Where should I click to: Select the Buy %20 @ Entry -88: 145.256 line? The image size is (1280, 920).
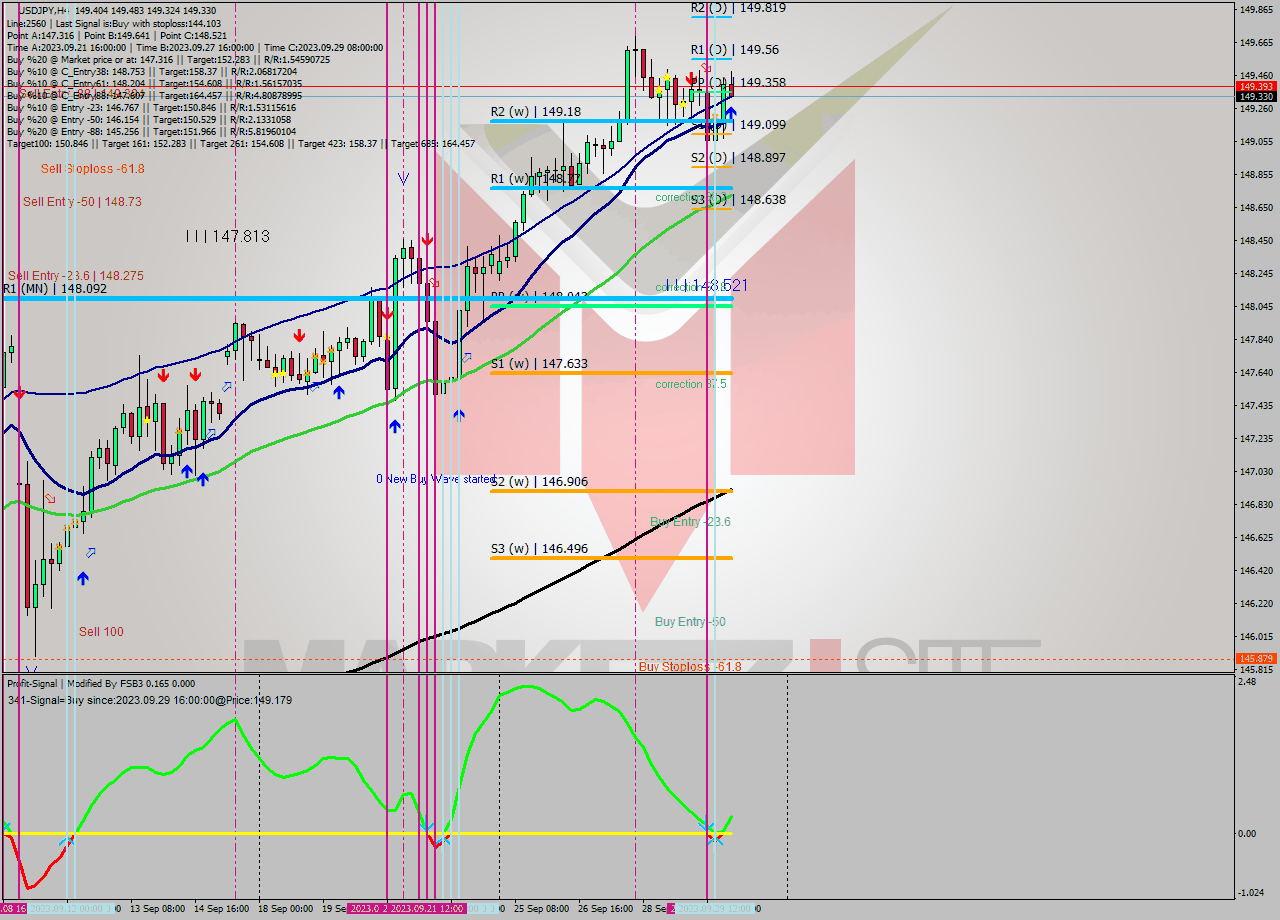[x=152, y=131]
